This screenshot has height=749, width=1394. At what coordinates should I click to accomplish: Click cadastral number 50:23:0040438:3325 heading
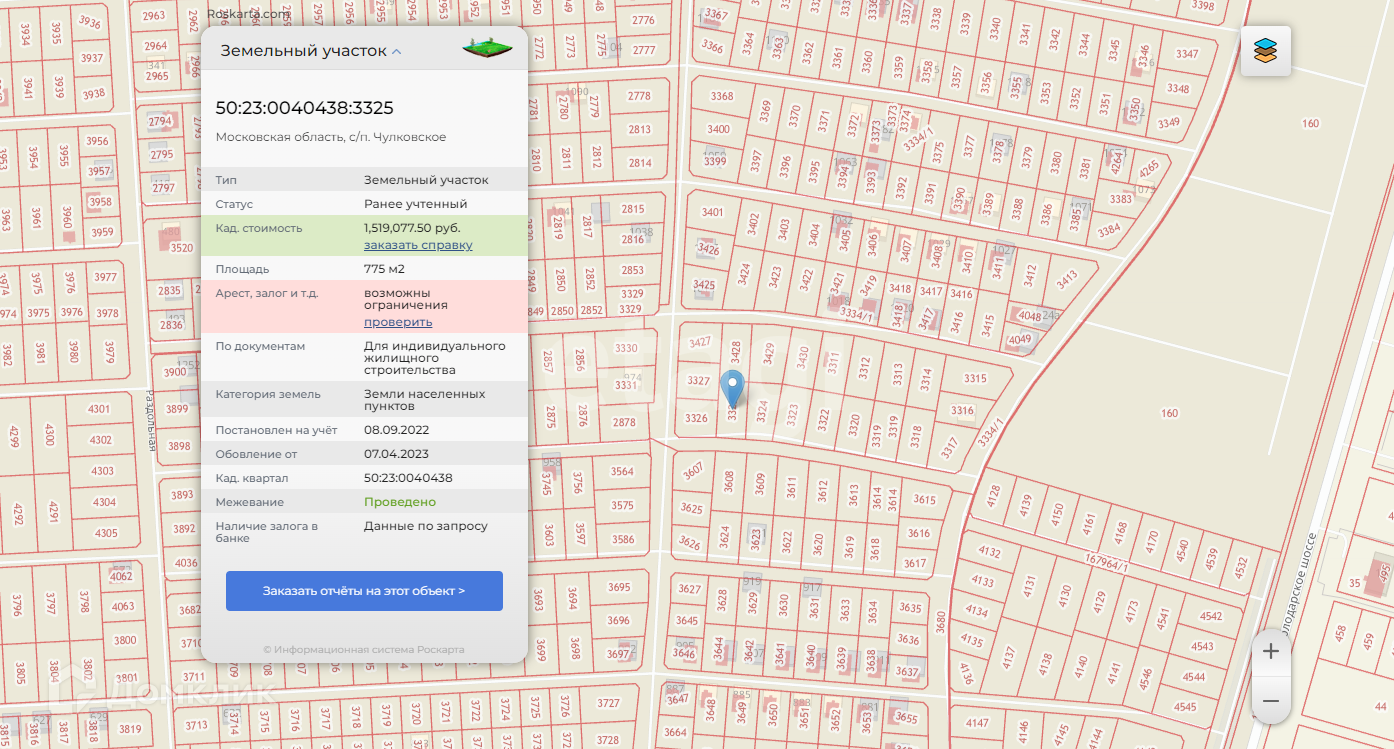pyautogui.click(x=305, y=108)
